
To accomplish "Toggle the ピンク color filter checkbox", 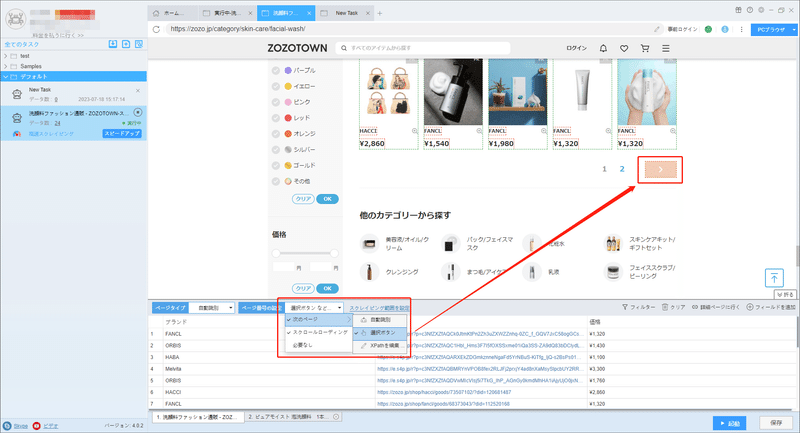I will click(276, 102).
